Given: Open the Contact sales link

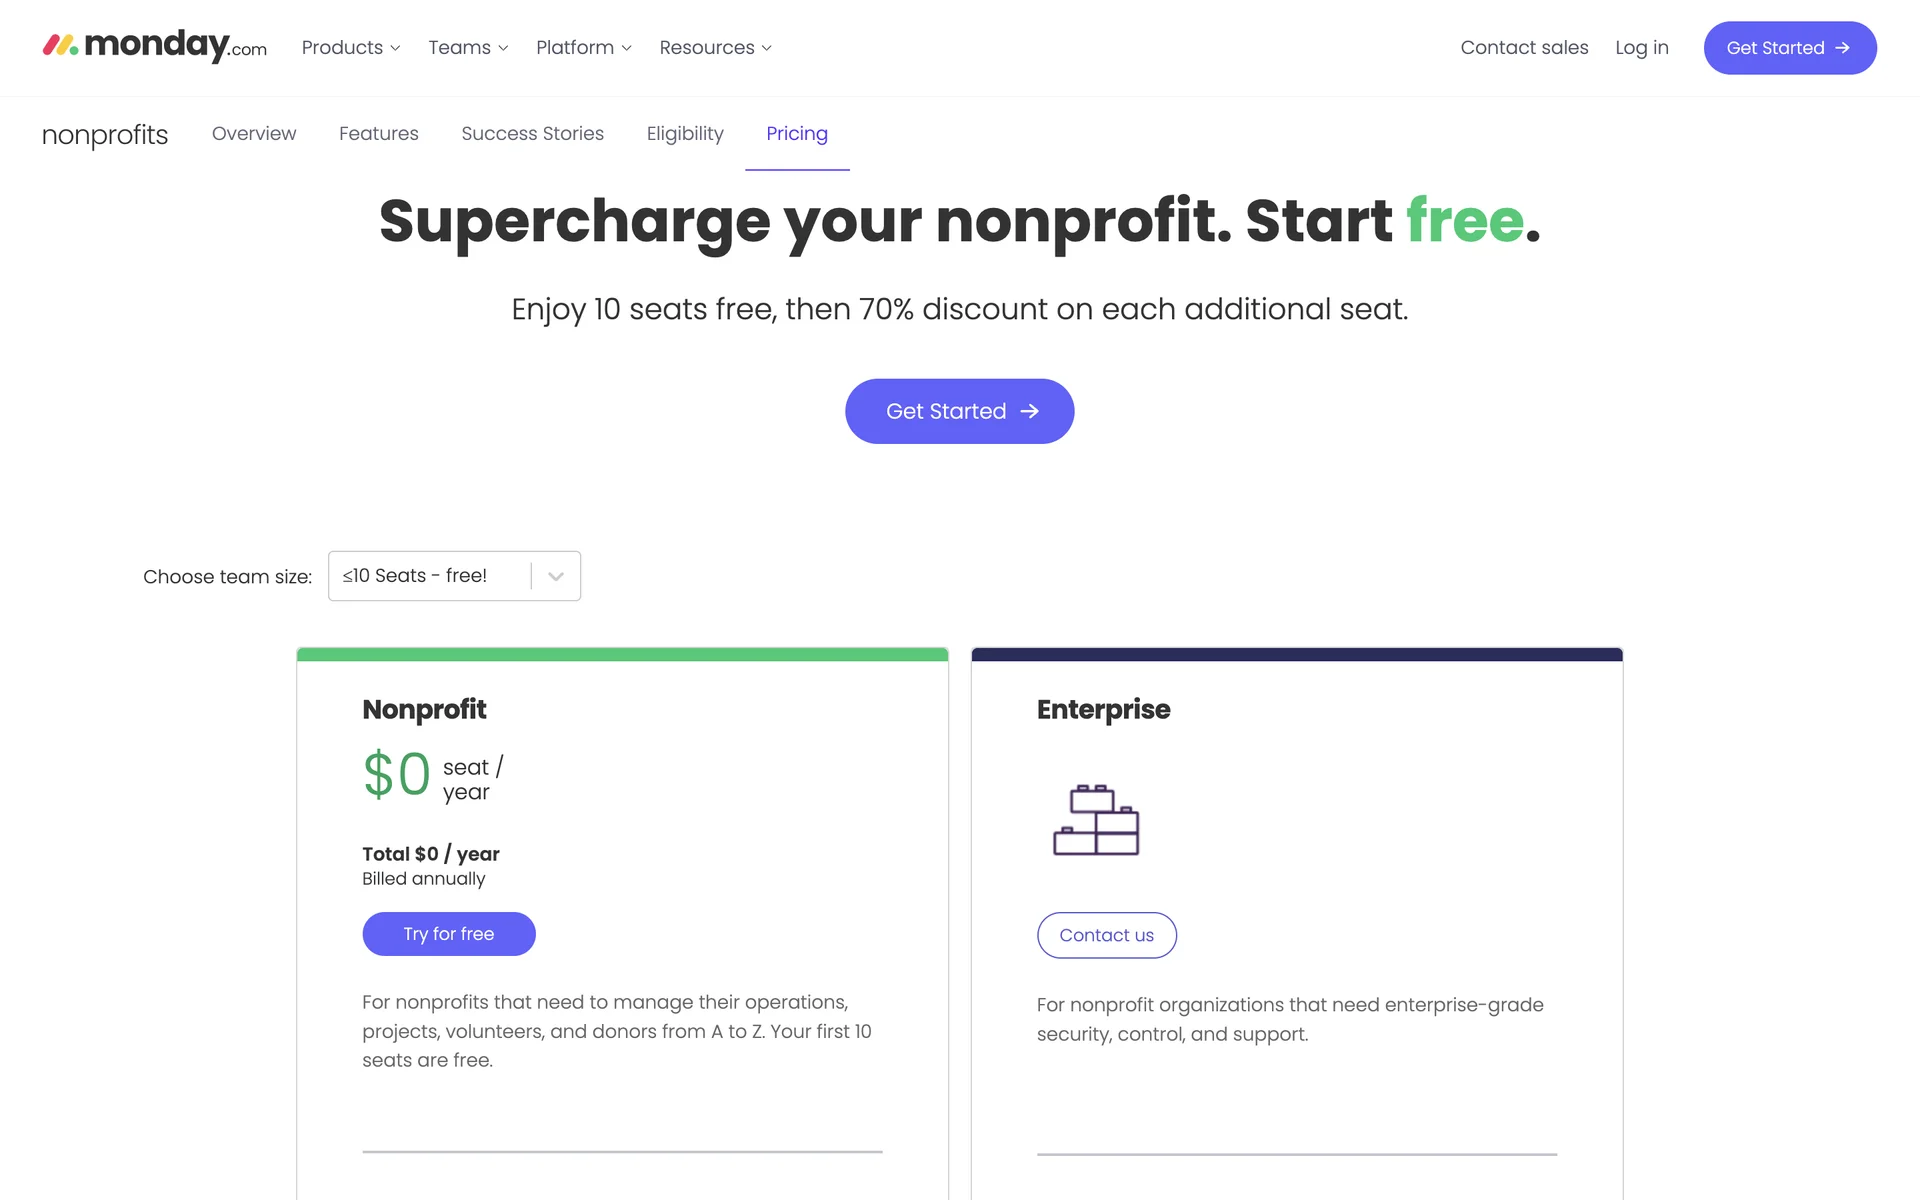Looking at the screenshot, I should (1524, 48).
